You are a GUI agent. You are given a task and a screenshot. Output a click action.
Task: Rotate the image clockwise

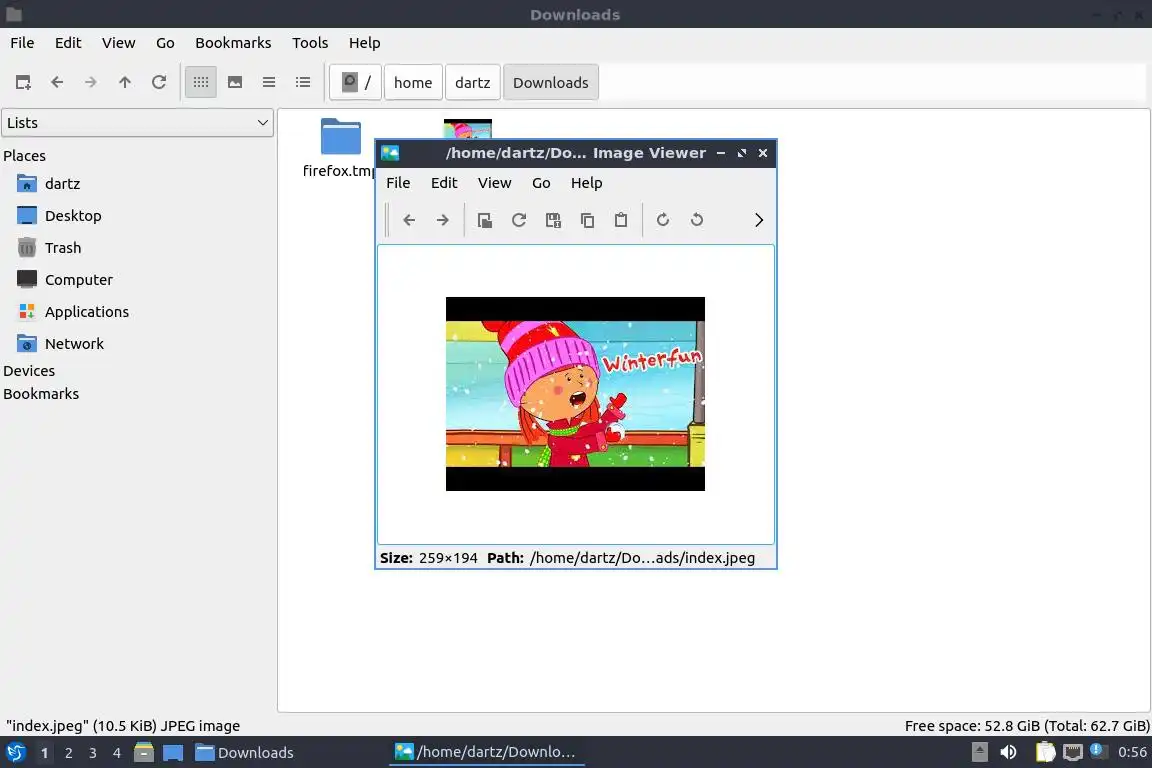(x=663, y=220)
